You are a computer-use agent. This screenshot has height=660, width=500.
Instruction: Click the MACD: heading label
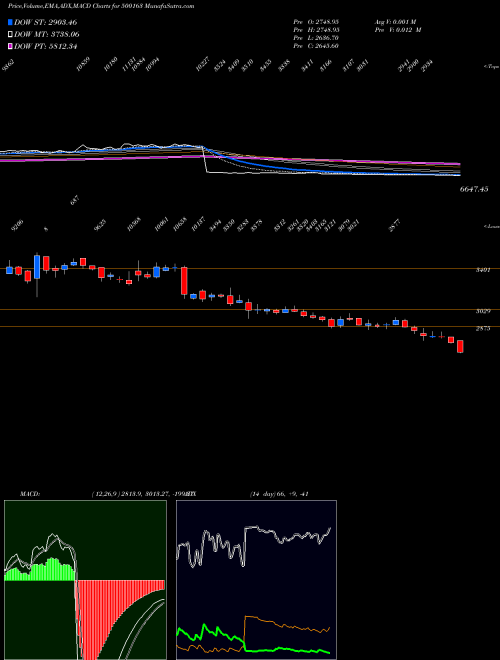tap(30, 494)
